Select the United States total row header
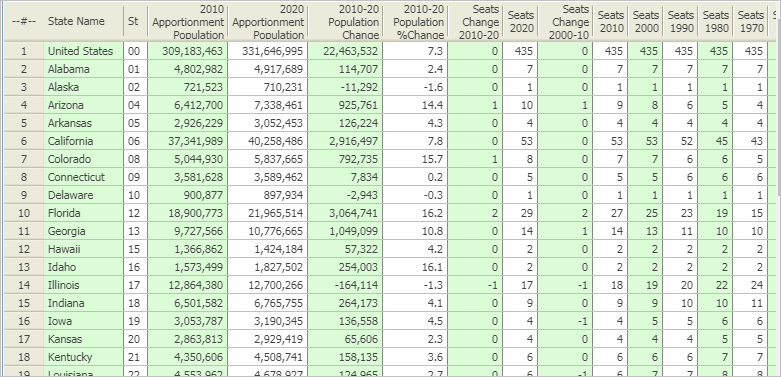Screen dimensions: 781x377 pyautogui.click(x=24, y=51)
